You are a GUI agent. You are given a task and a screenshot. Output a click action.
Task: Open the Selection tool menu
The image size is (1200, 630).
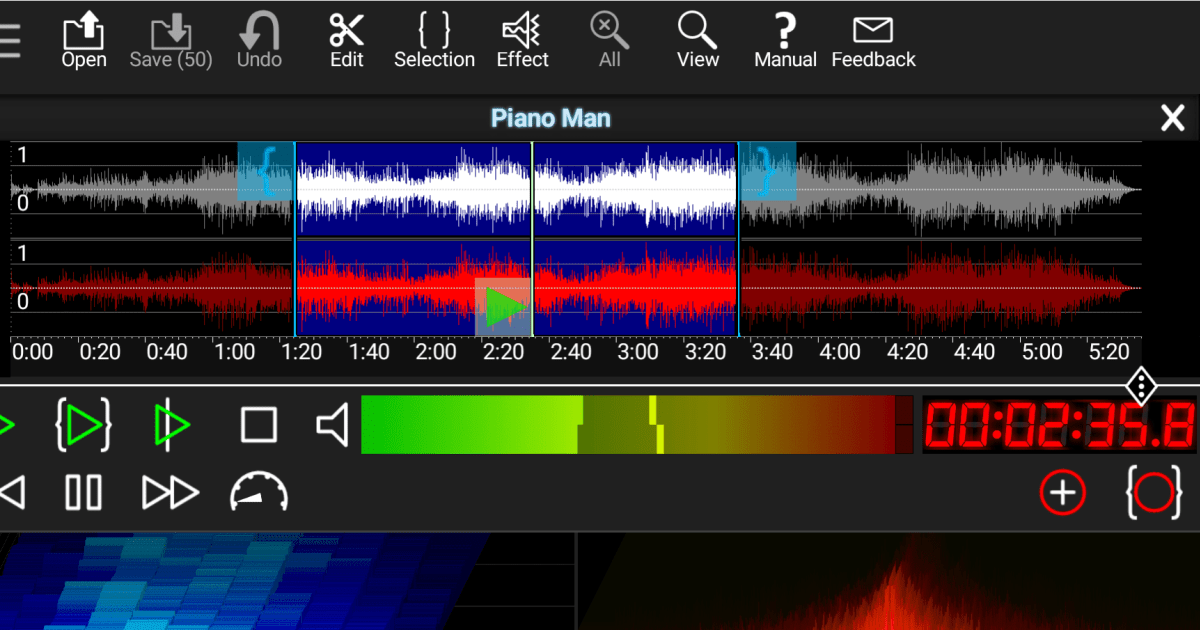434,38
